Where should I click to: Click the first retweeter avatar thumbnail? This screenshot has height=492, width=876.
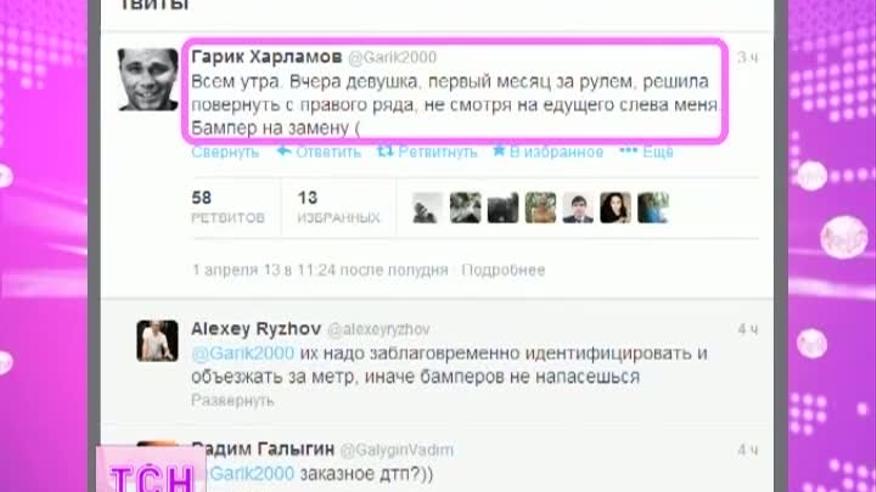[x=427, y=208]
